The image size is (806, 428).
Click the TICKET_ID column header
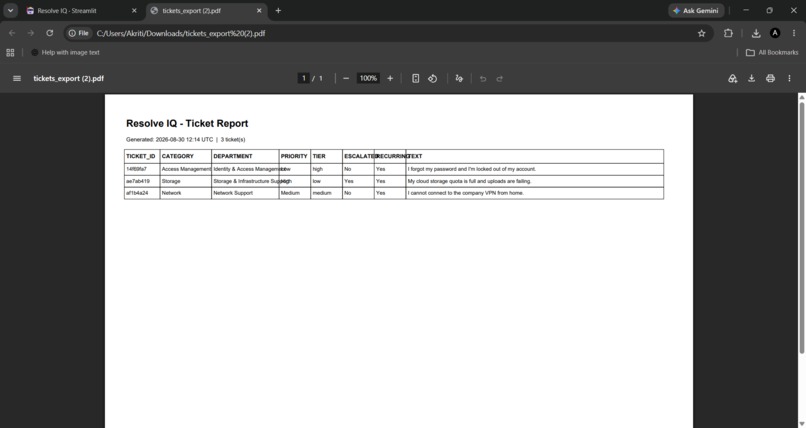(140, 156)
